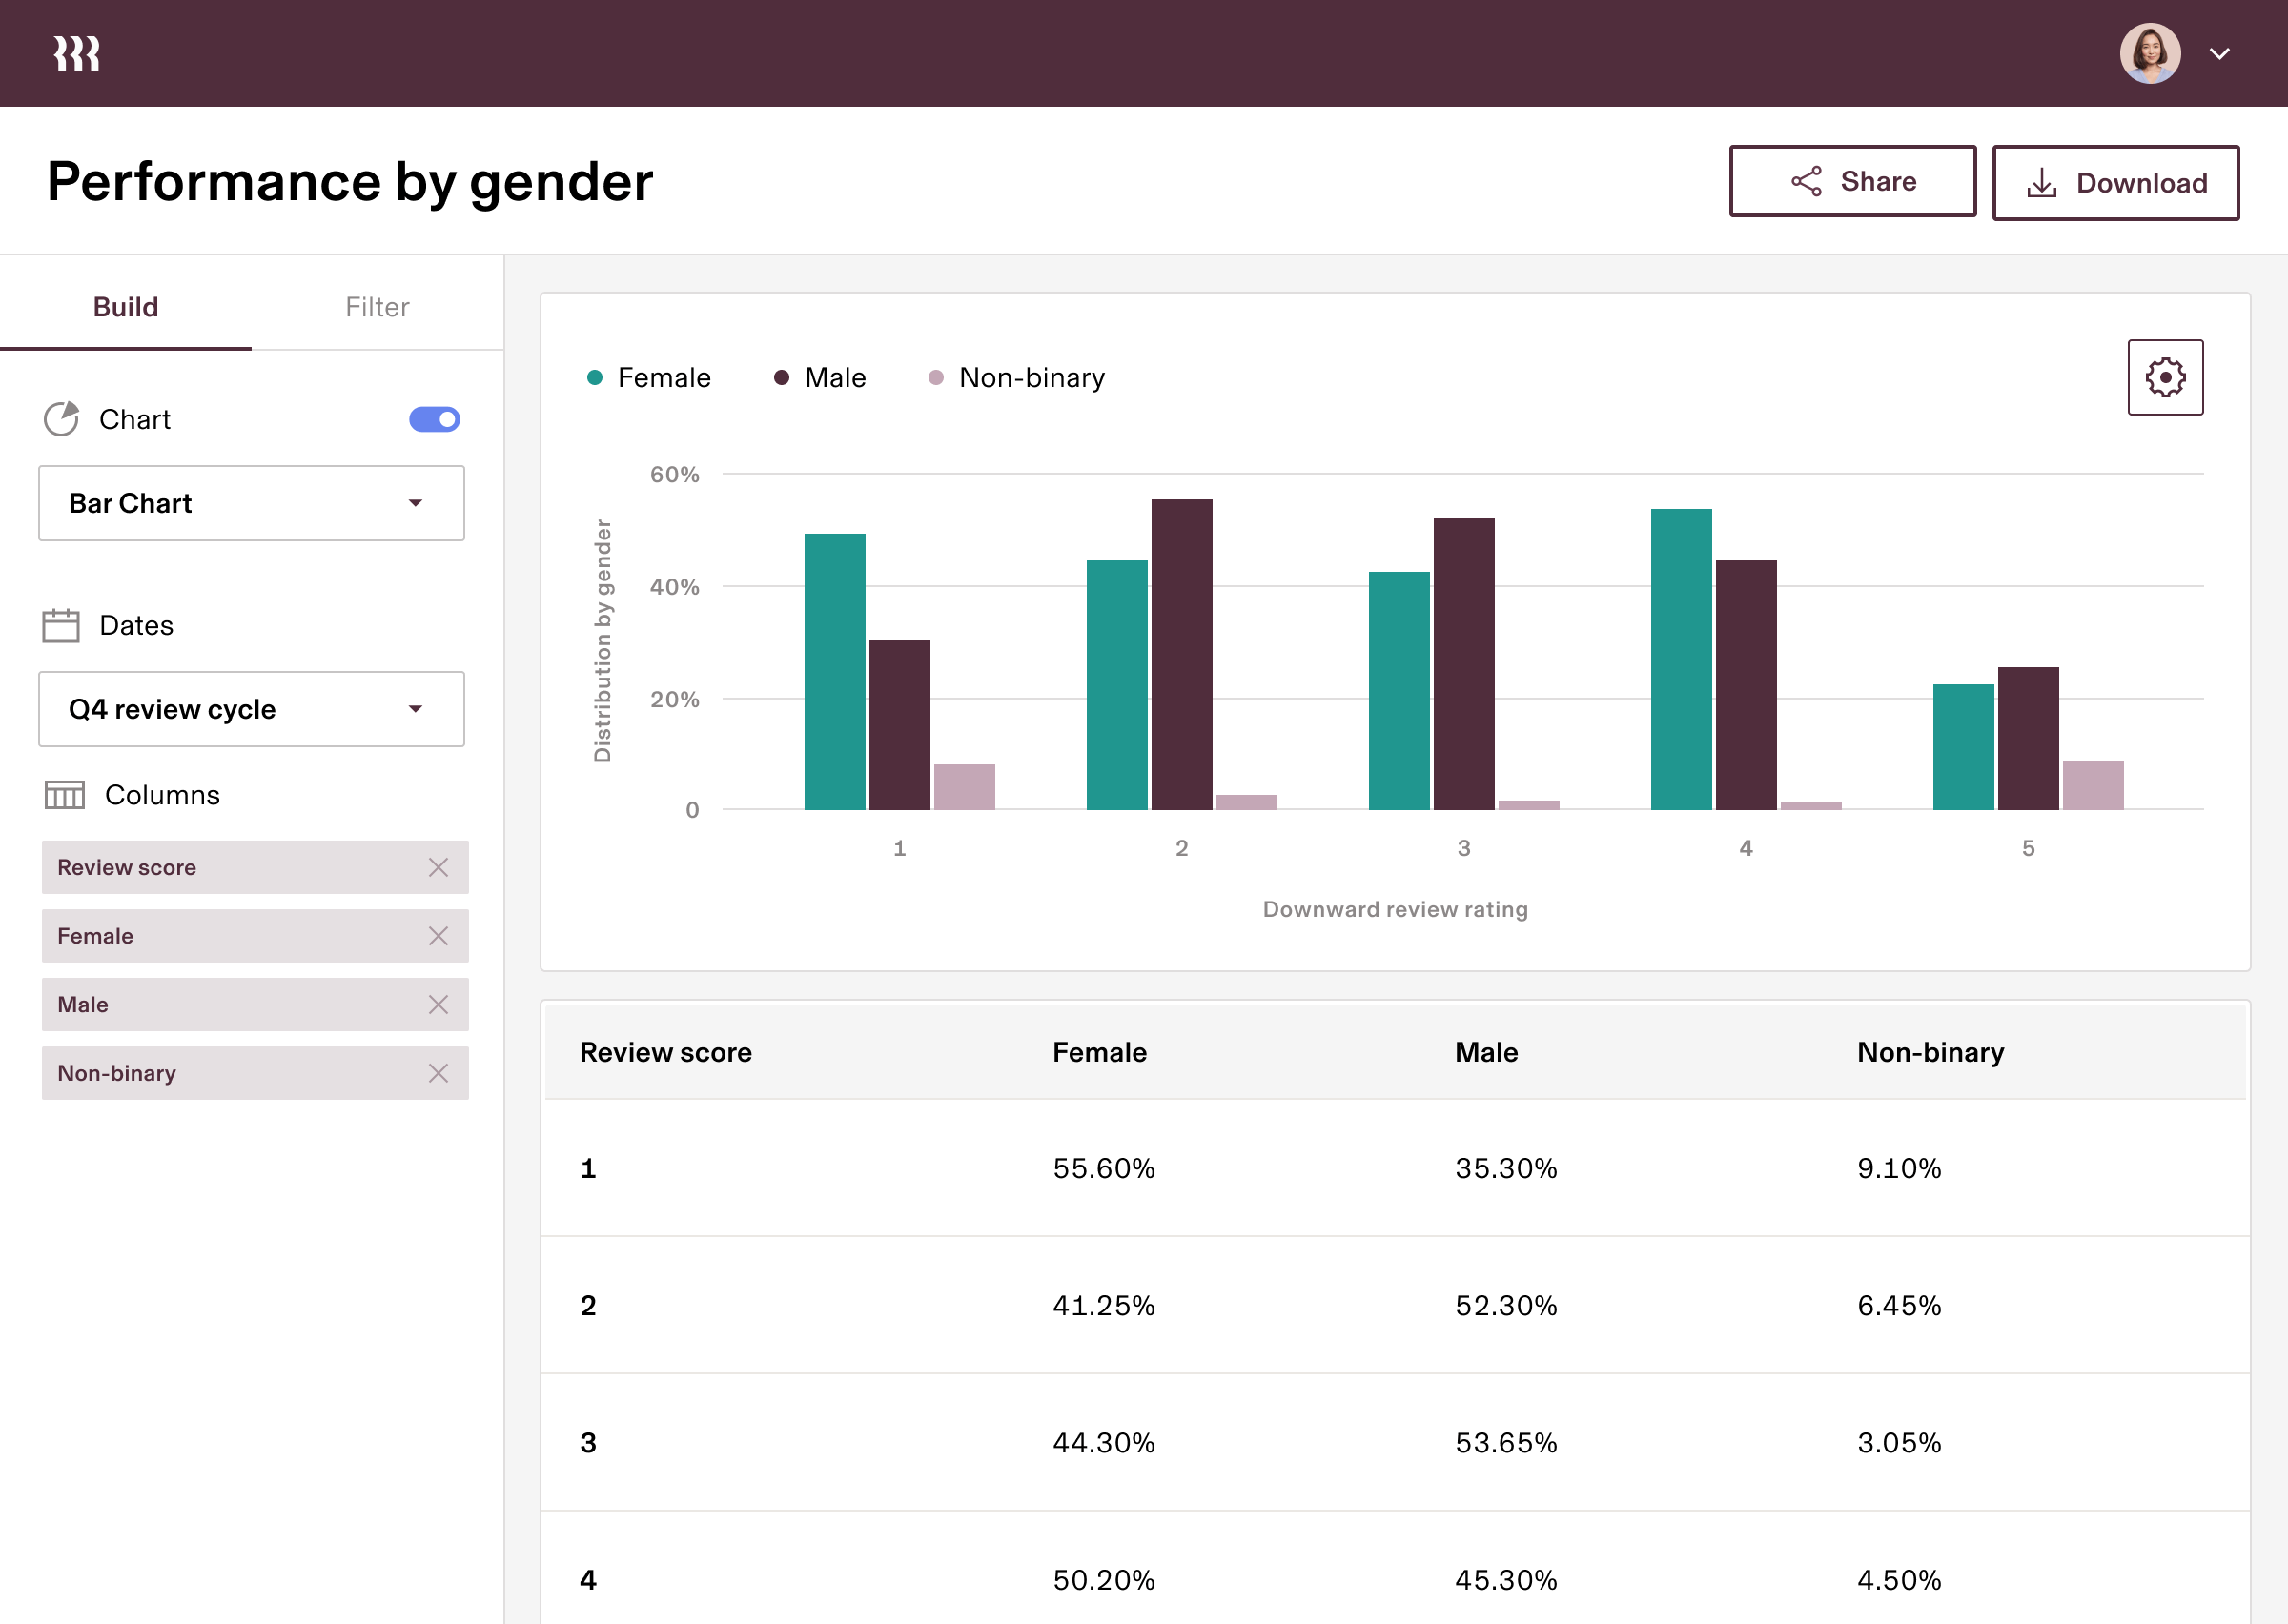The width and height of the screenshot is (2288, 1624).
Task: Open chart settings gear icon
Action: pyautogui.click(x=2164, y=377)
